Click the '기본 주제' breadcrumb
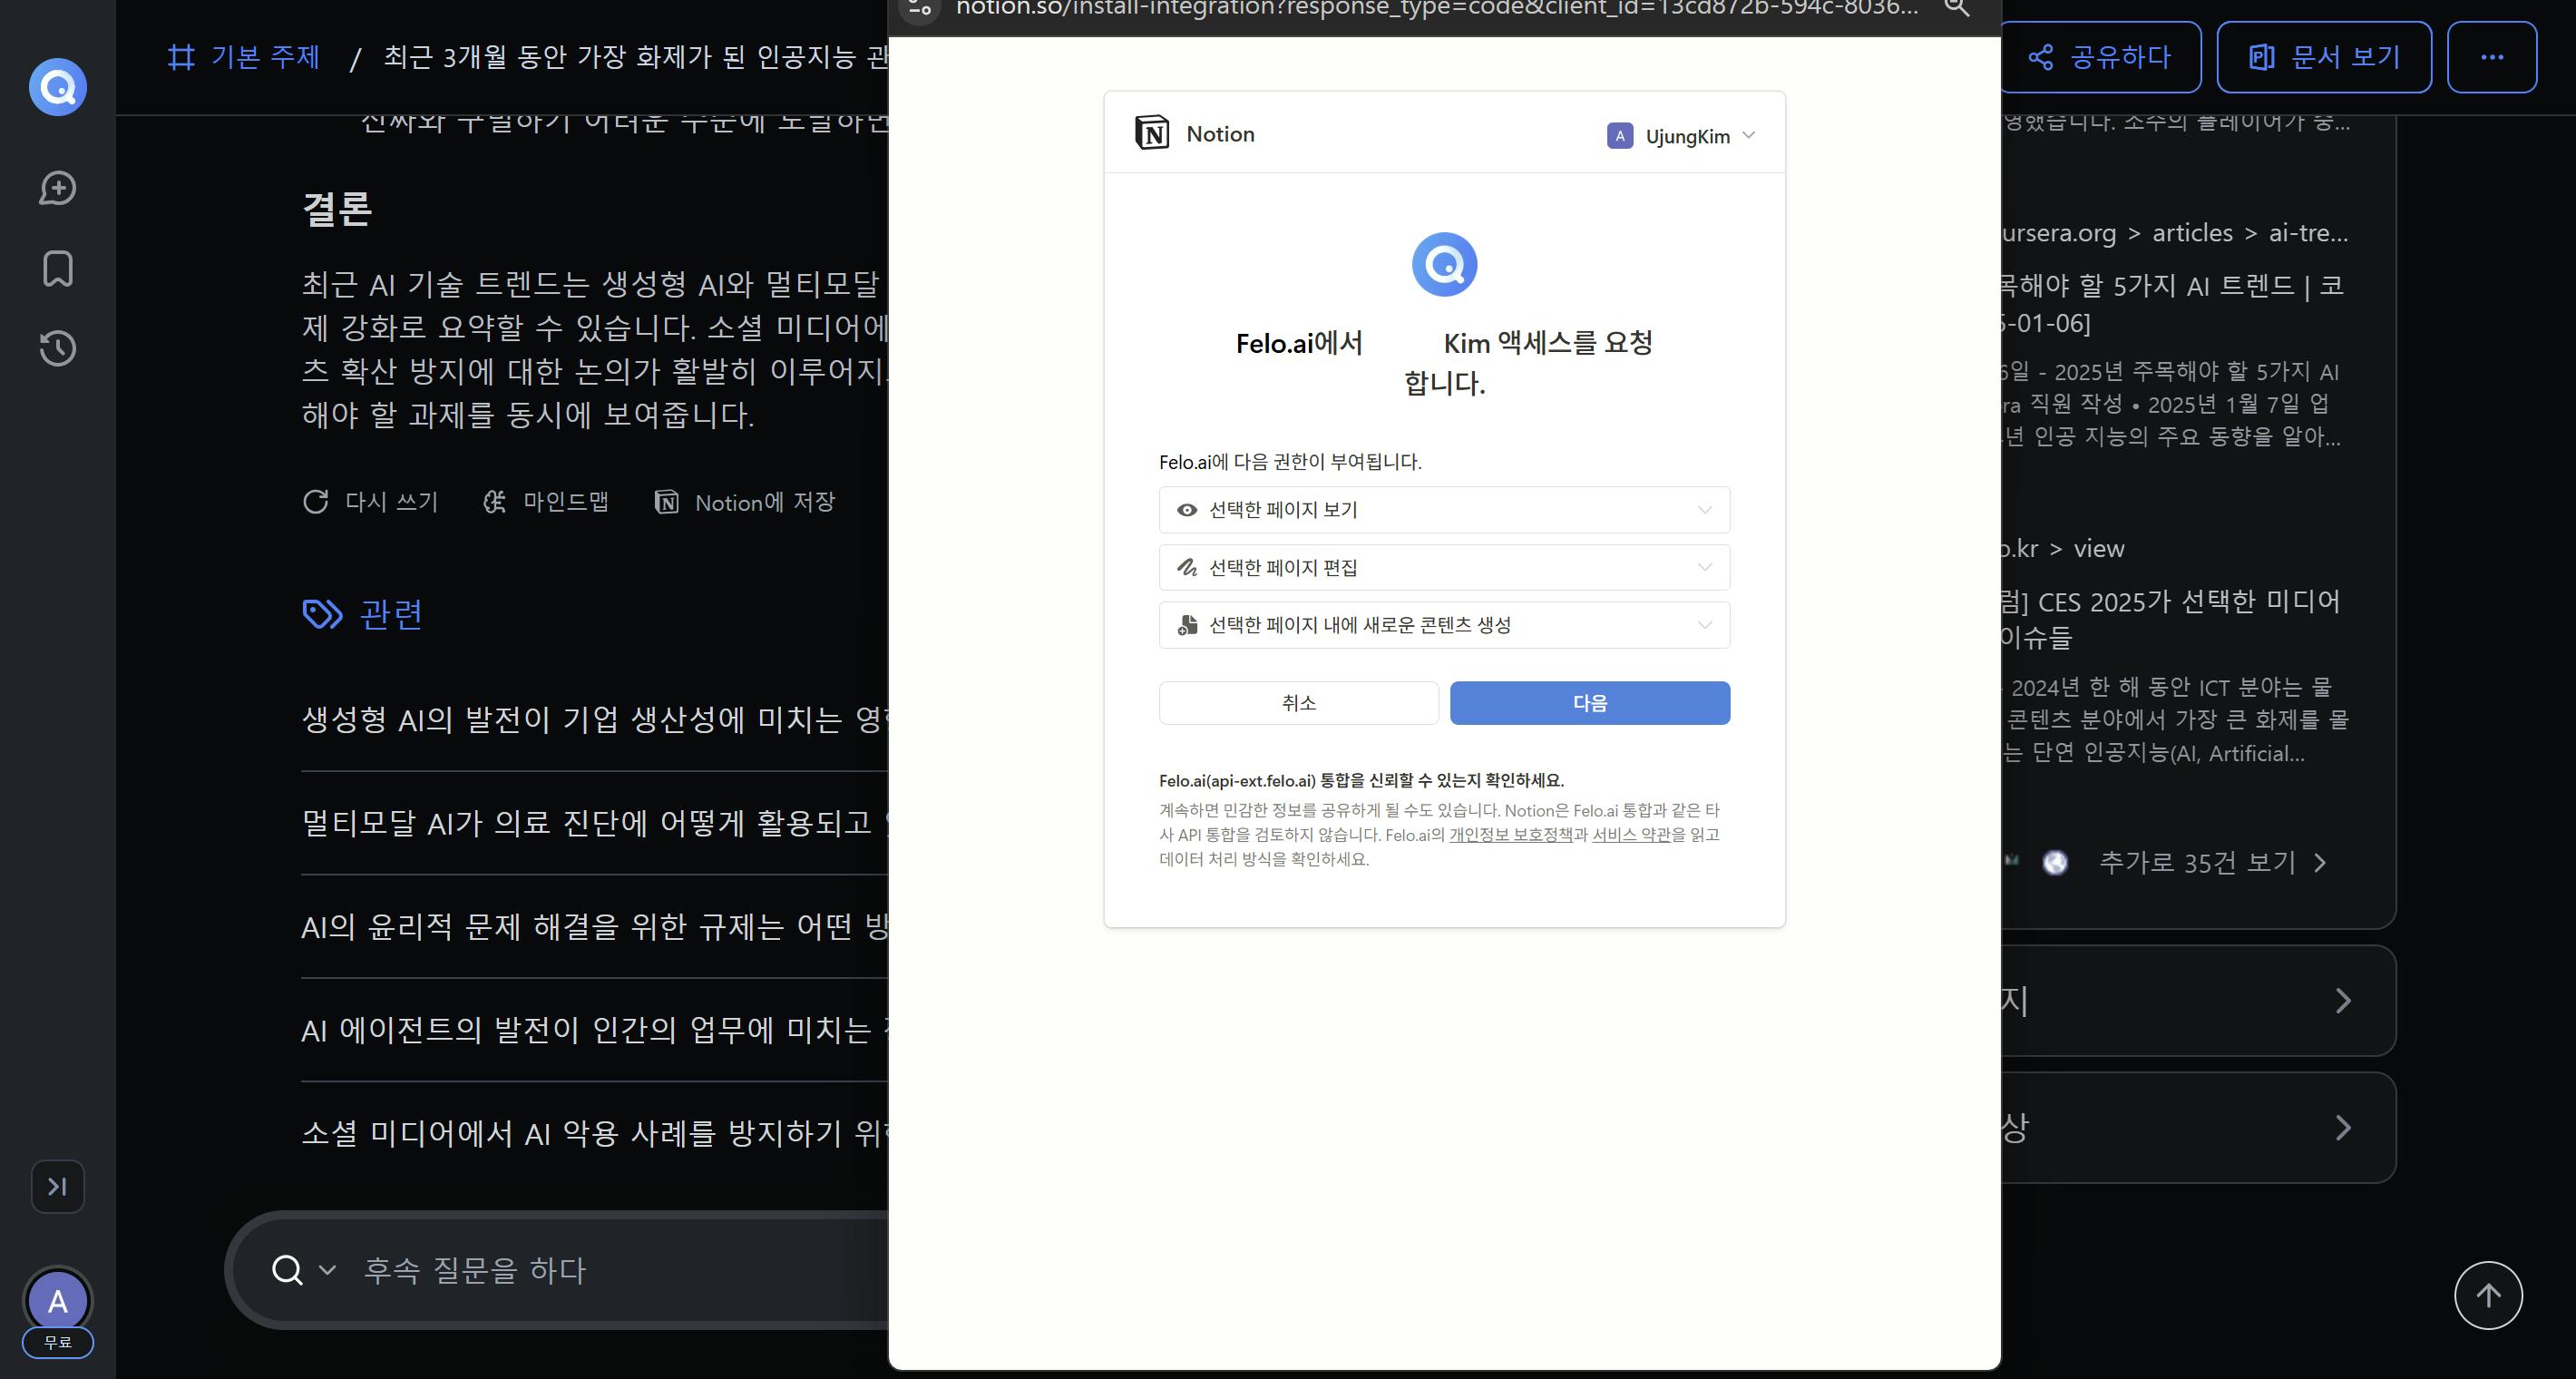The image size is (2576, 1379). point(264,57)
